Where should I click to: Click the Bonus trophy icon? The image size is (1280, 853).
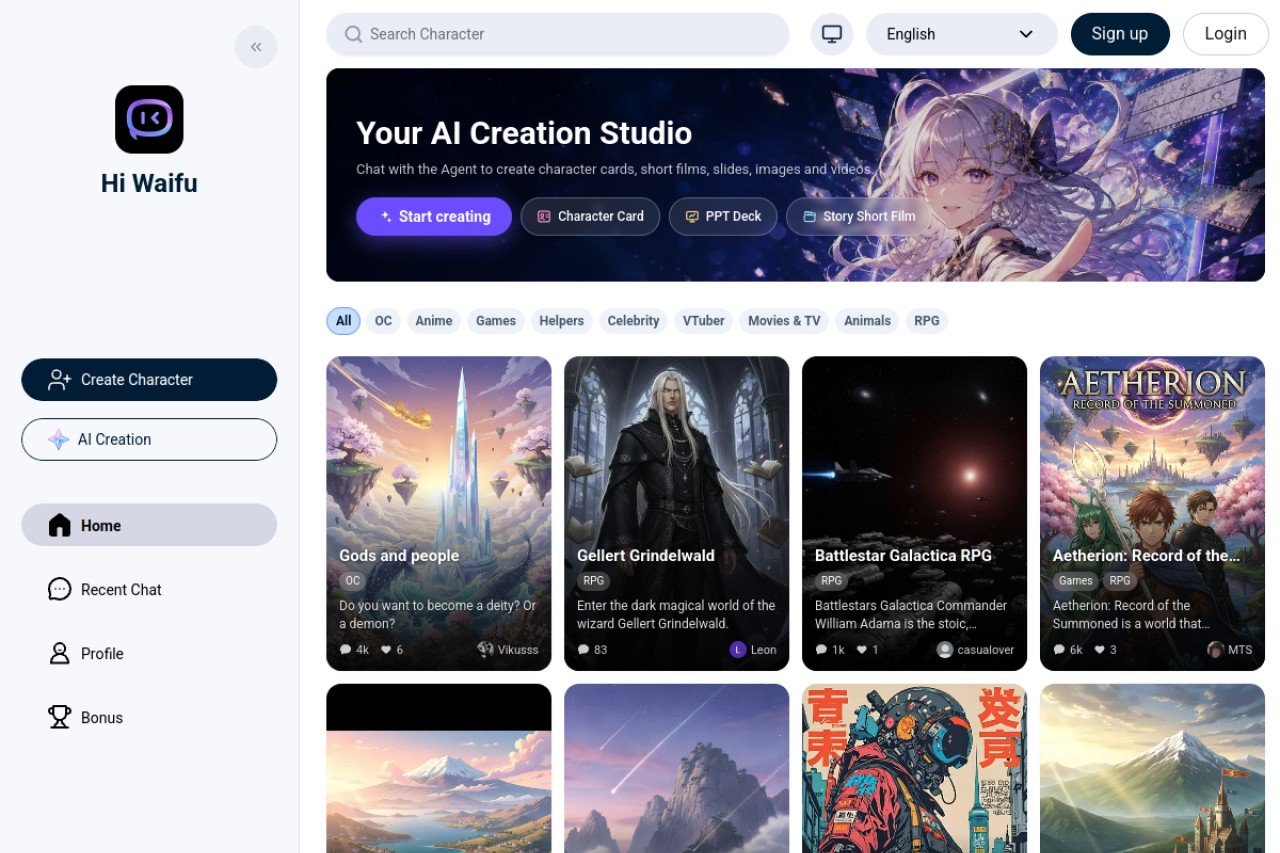(x=60, y=717)
